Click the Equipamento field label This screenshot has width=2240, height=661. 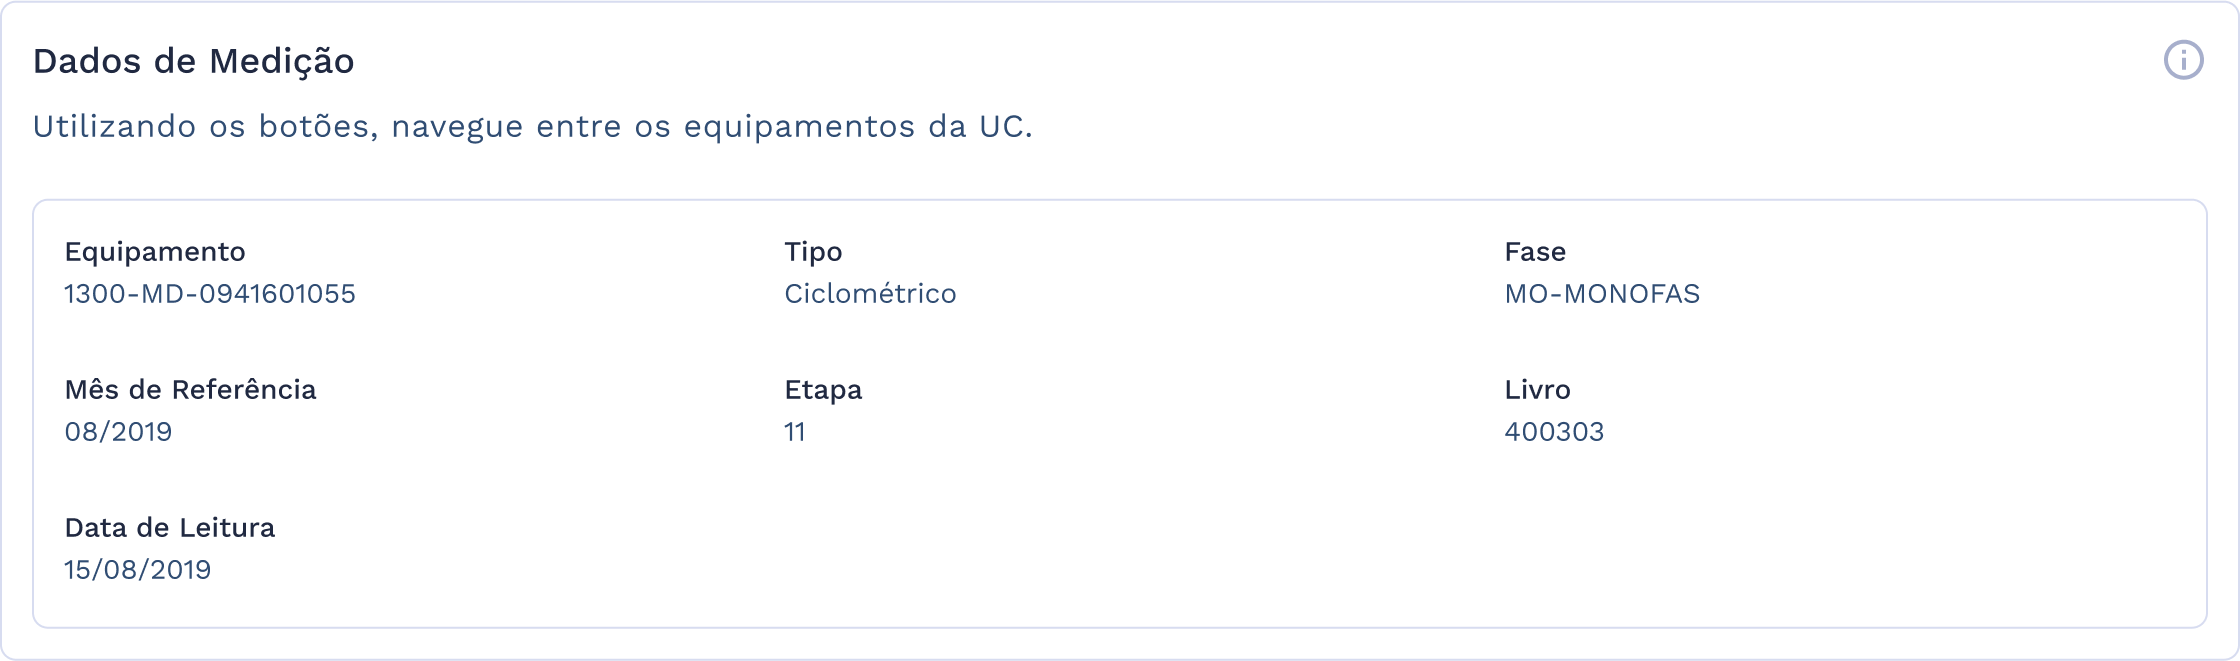(x=154, y=252)
